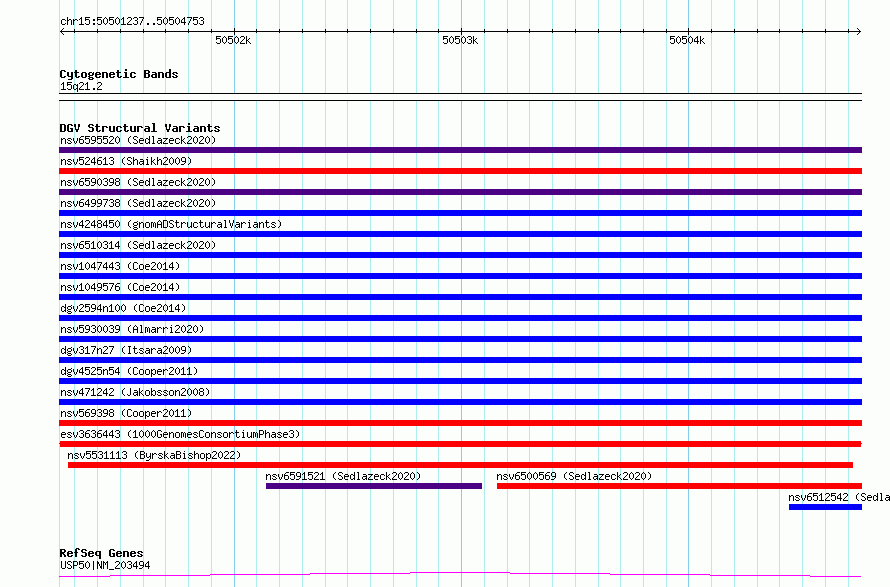Open the nsv524613 (Shaikh2009) variant
The height and width of the screenshot is (587, 890).
click(x=125, y=161)
